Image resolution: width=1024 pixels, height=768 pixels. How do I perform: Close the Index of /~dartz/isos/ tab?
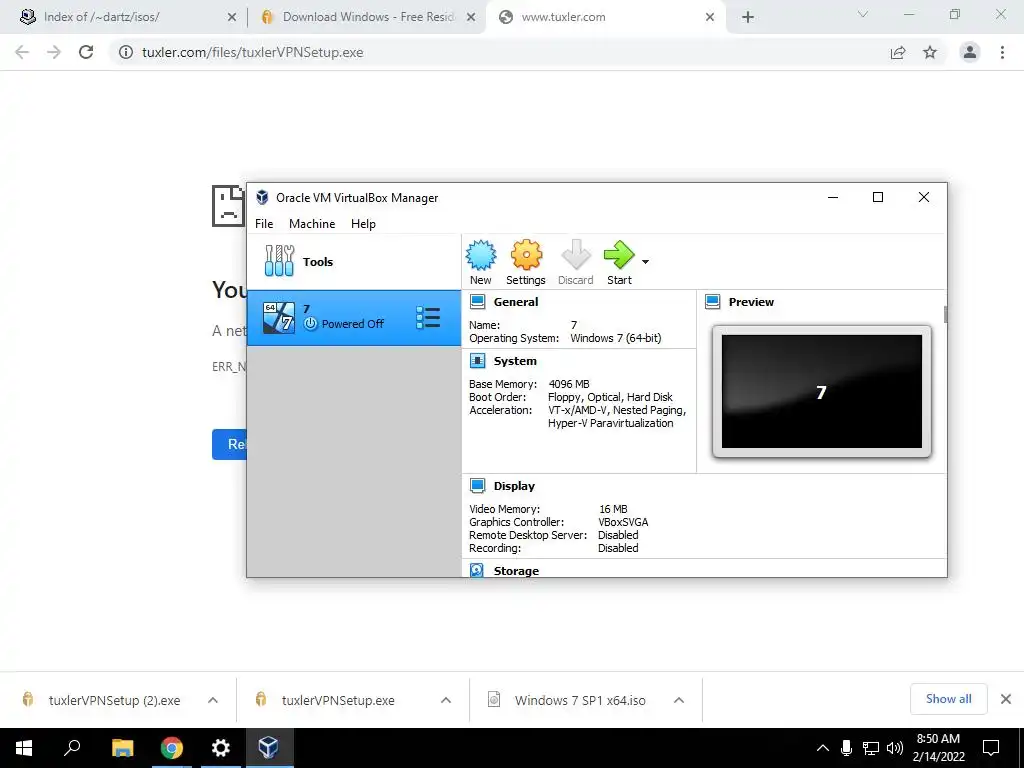pyautogui.click(x=232, y=18)
